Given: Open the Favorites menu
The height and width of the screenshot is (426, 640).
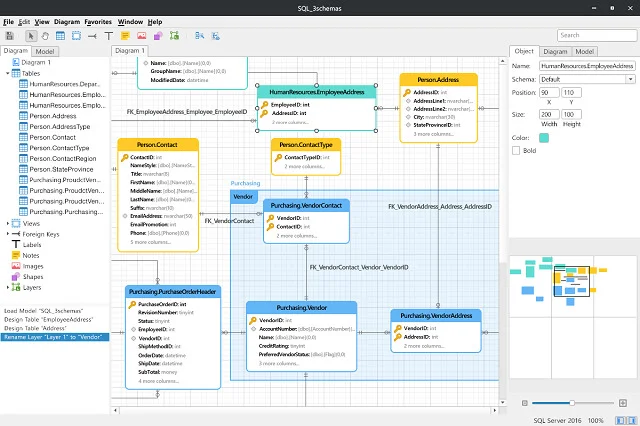Looking at the screenshot, I should click(98, 22).
